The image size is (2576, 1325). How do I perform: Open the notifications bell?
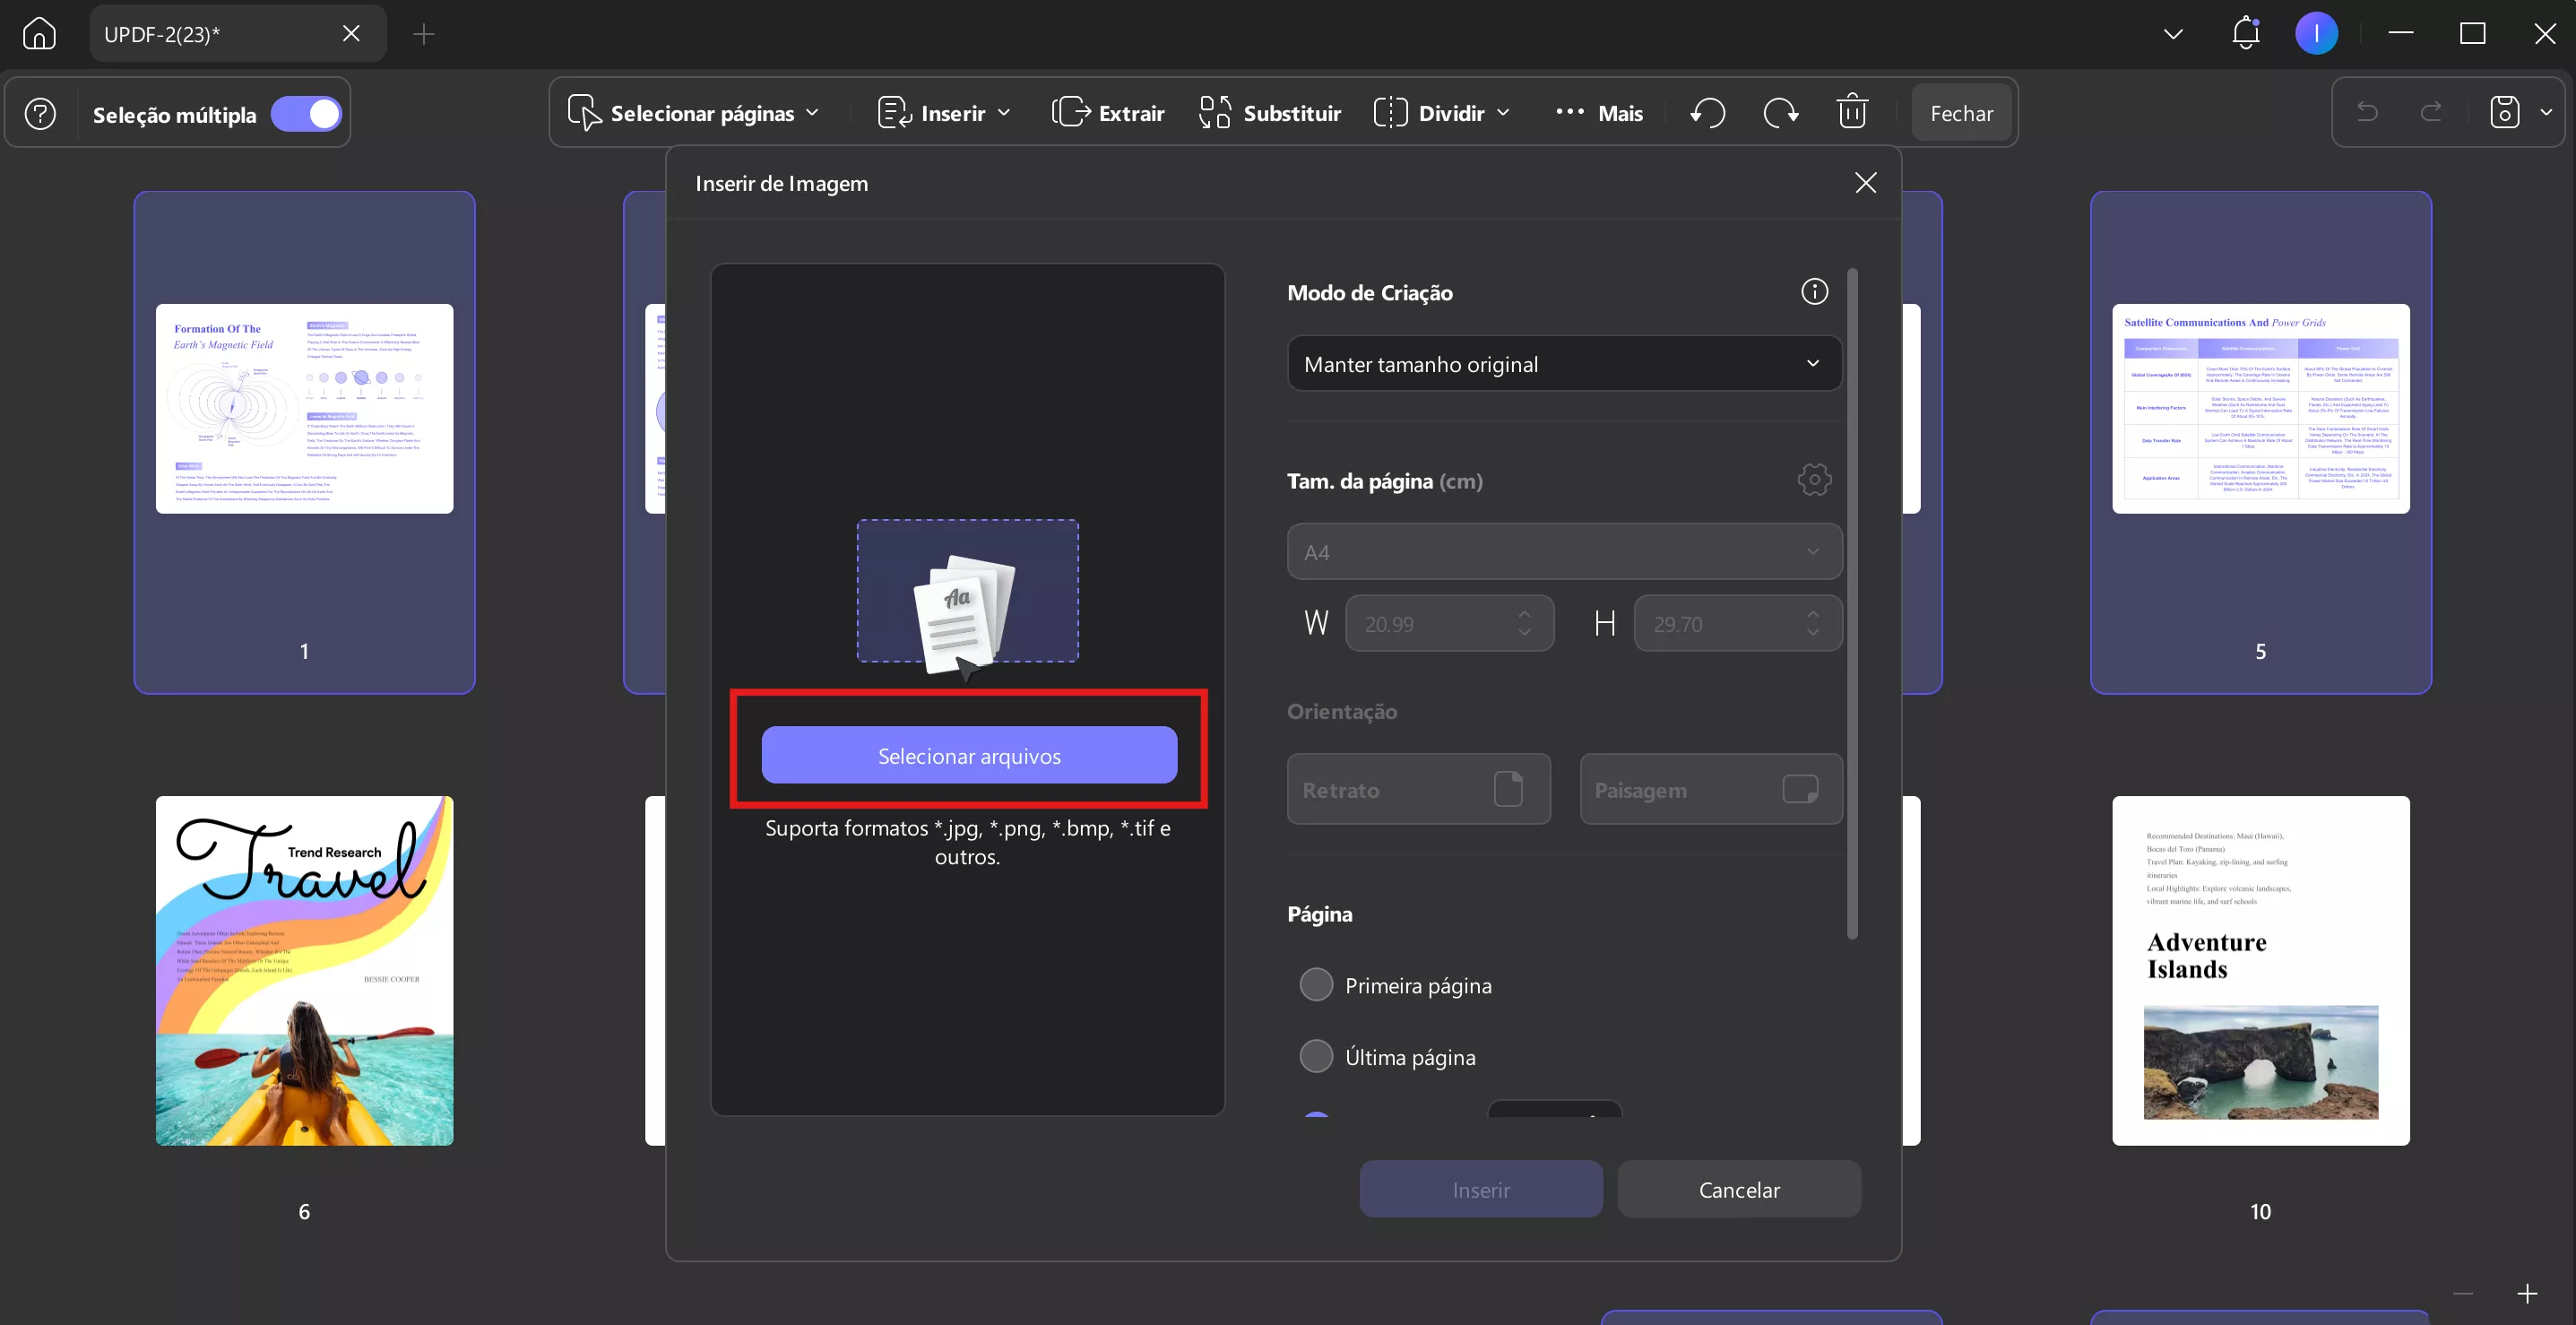(2246, 33)
